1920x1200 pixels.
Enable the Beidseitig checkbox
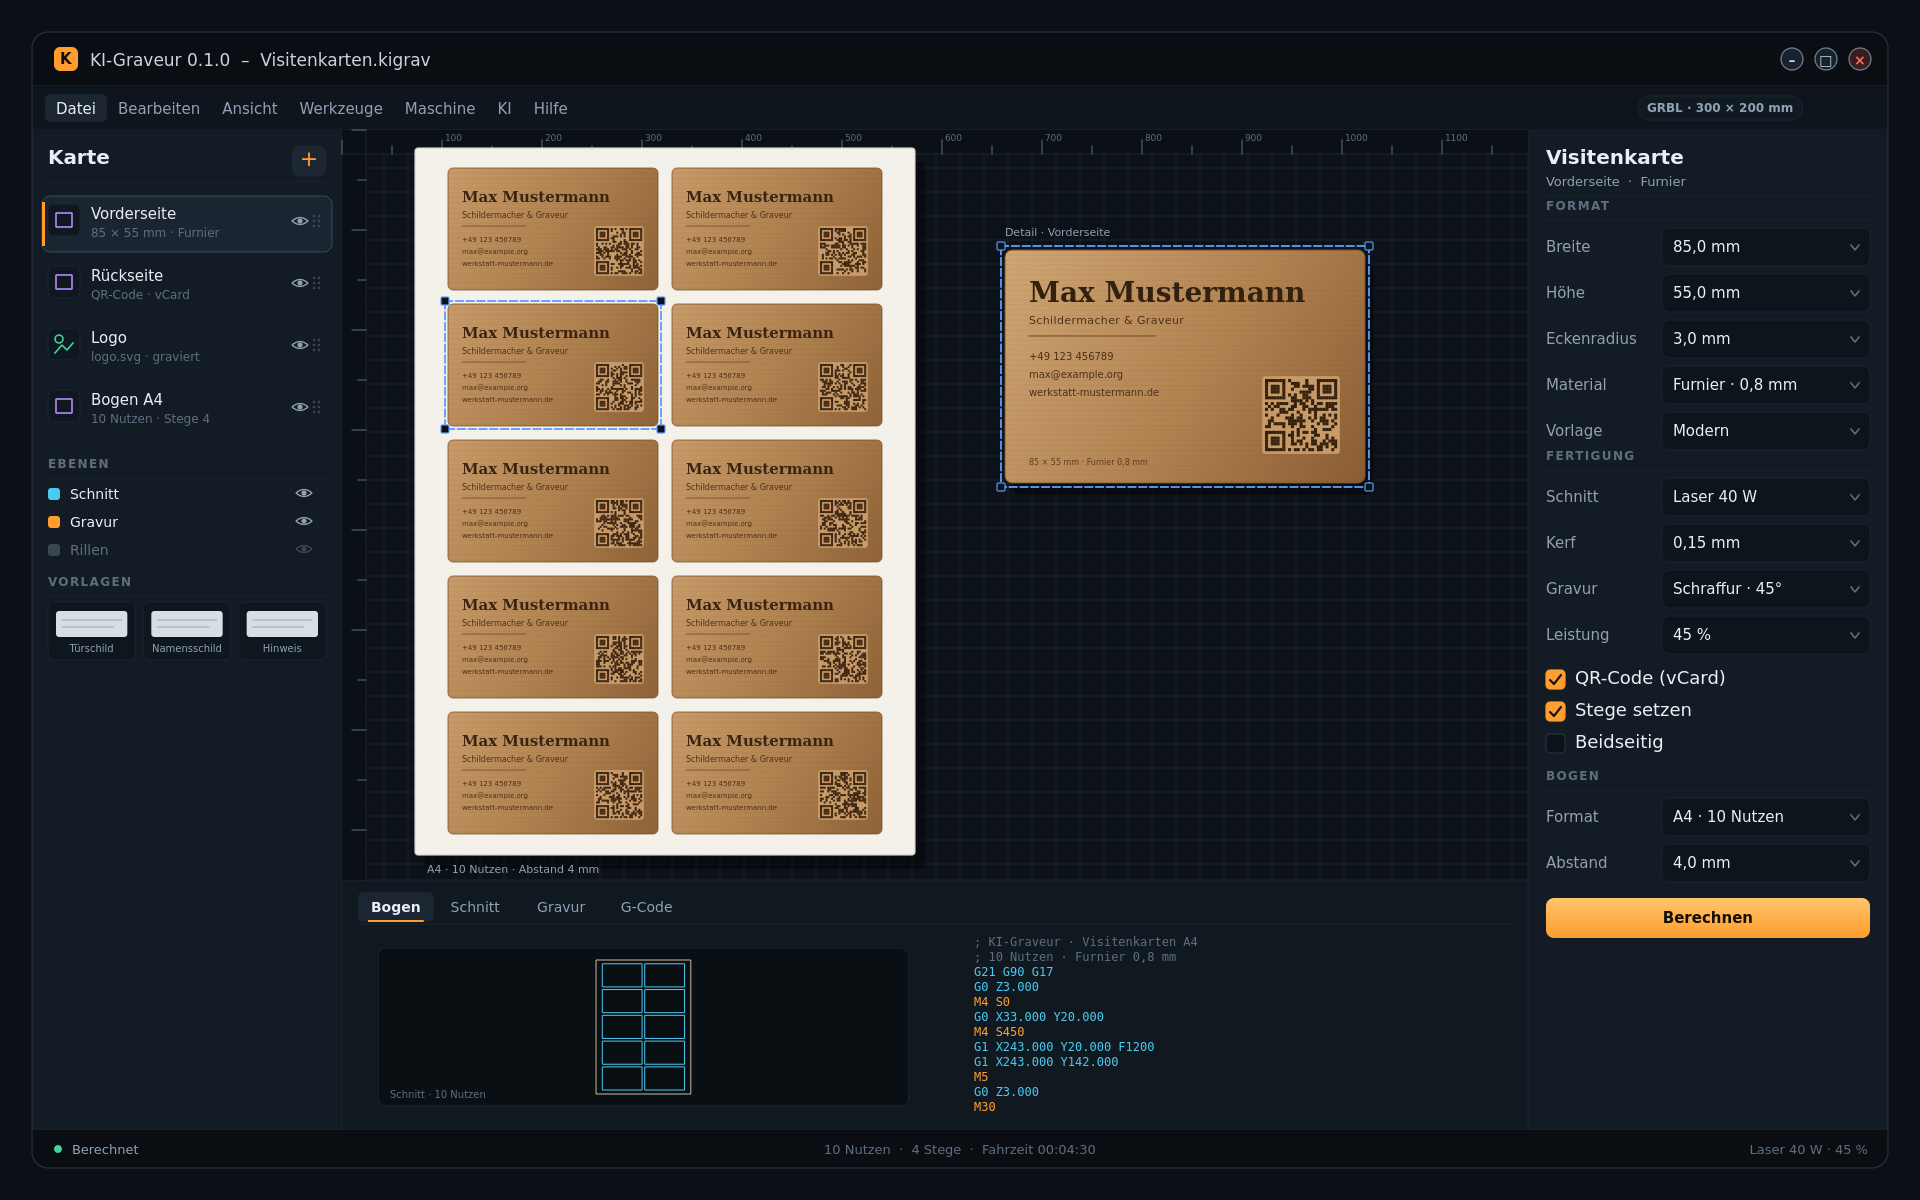1555,743
